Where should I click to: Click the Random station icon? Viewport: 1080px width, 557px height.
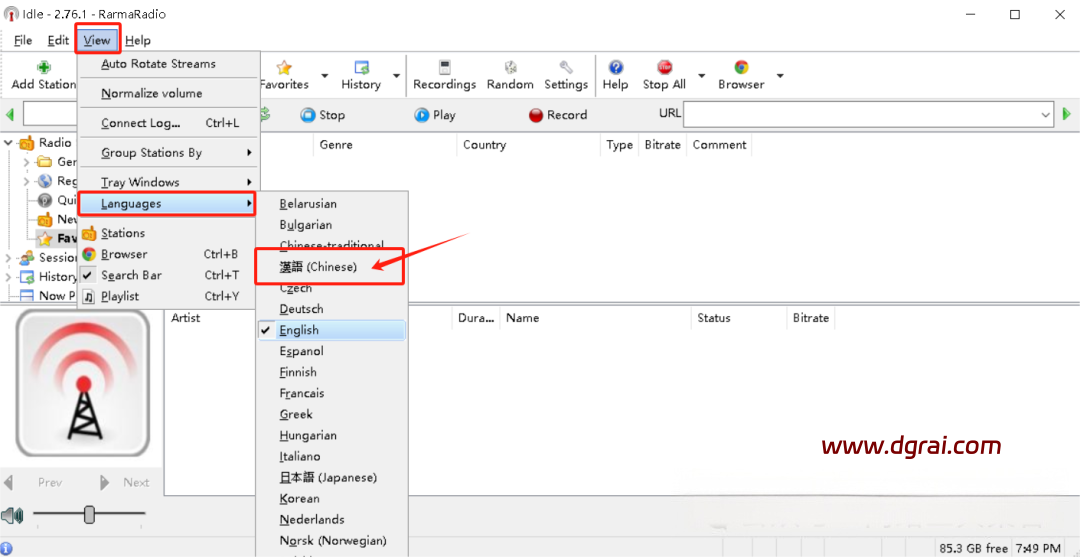510,68
